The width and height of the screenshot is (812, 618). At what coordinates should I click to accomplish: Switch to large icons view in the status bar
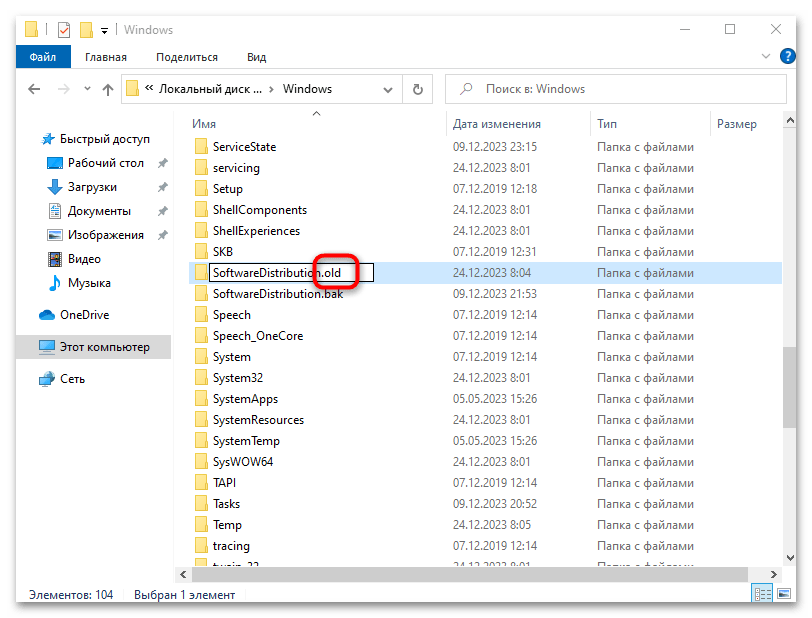click(784, 594)
